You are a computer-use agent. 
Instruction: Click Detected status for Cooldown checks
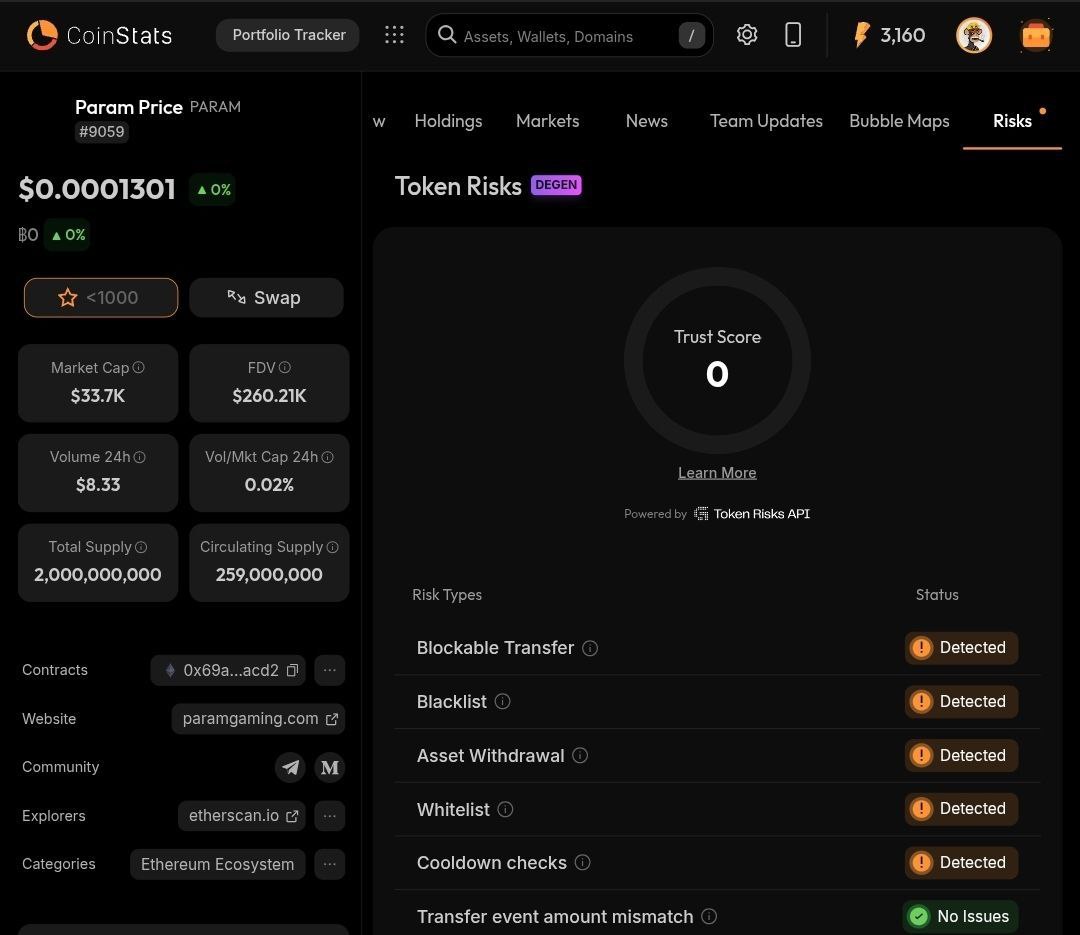962,863
